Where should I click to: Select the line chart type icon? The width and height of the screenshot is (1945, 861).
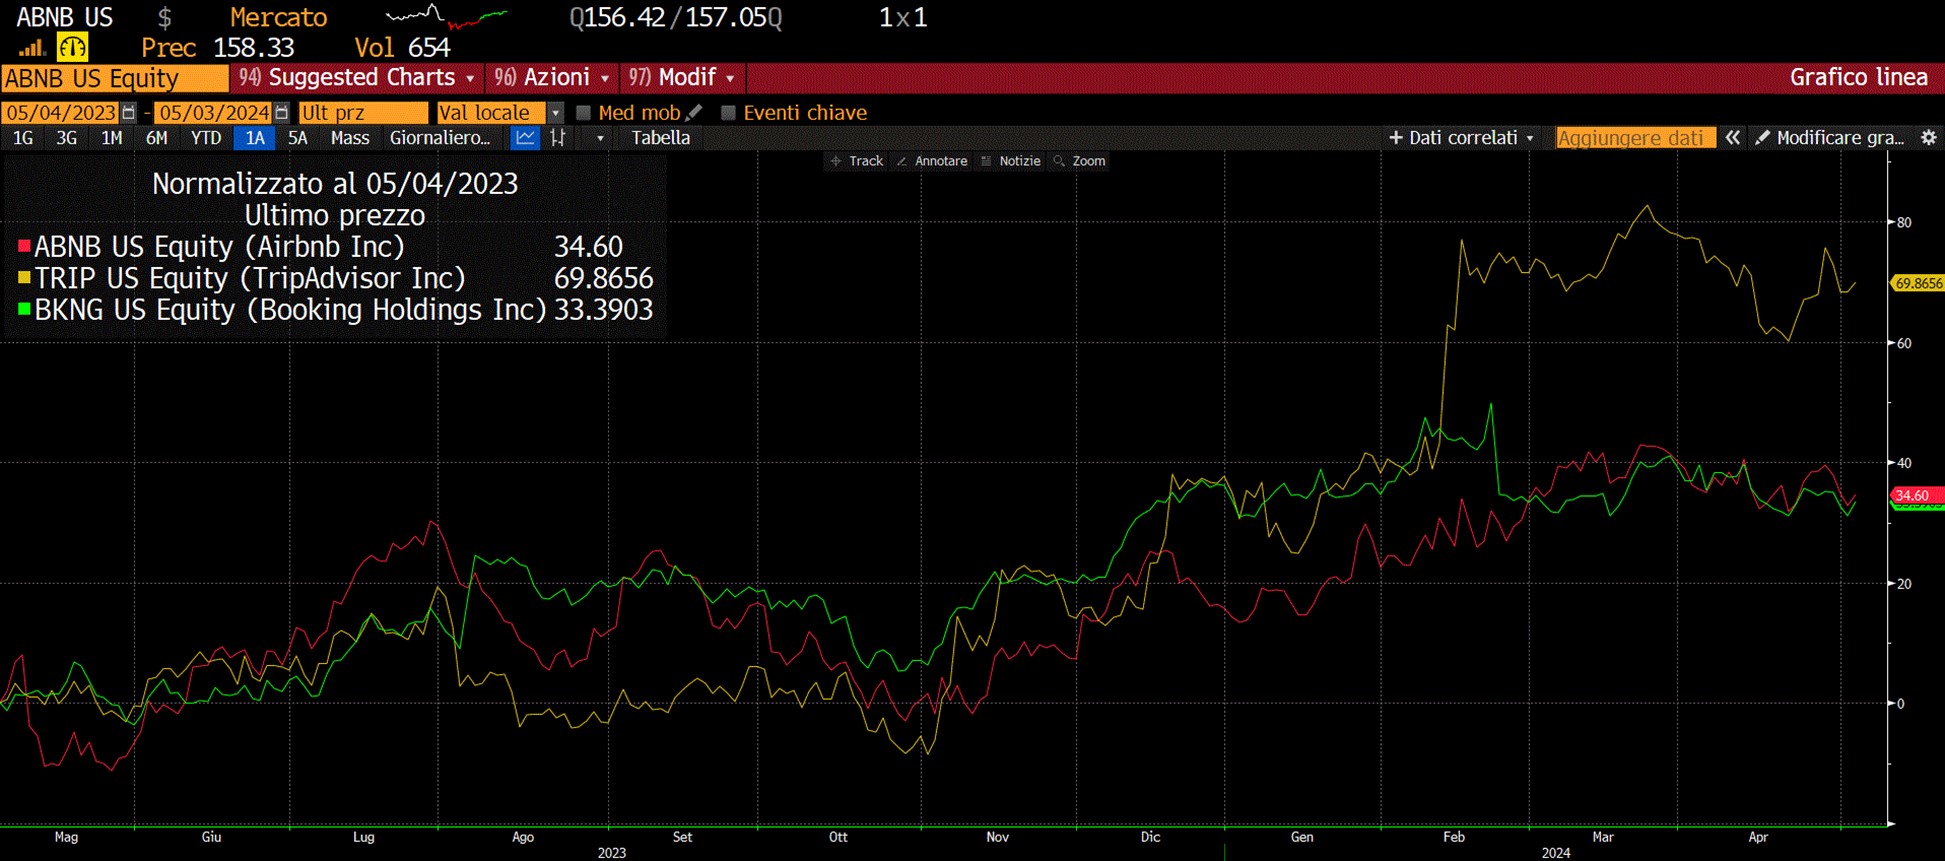tap(525, 138)
